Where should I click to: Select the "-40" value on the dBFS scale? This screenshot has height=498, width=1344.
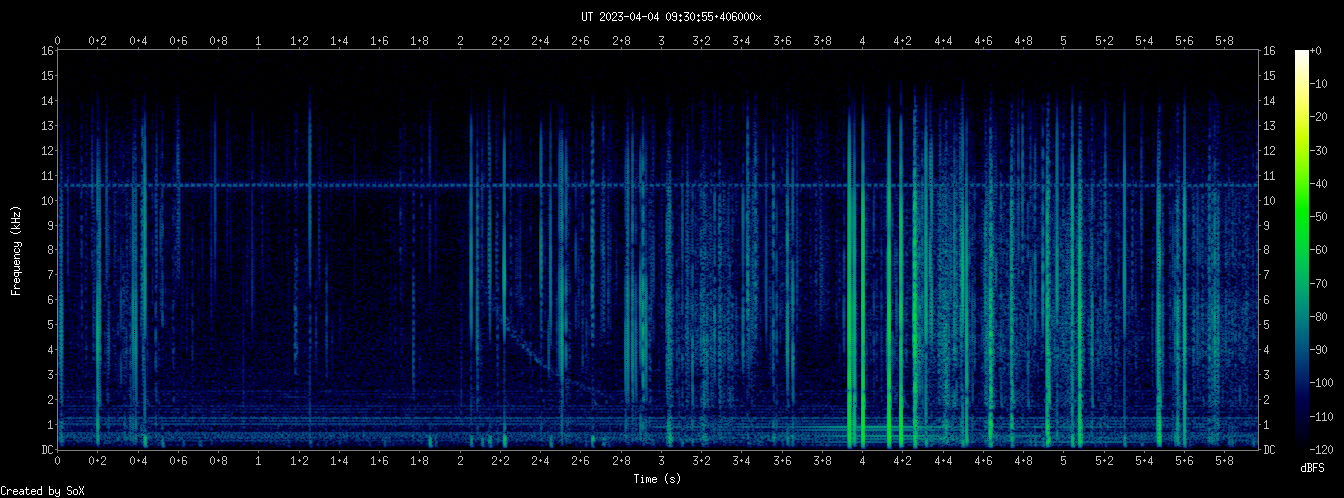(1321, 184)
